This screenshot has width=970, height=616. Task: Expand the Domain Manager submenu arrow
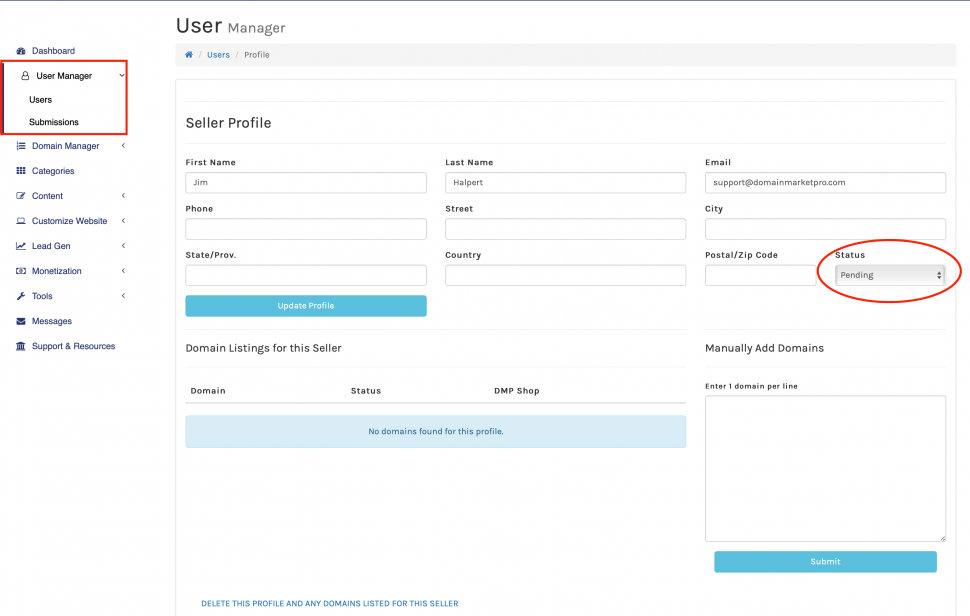coord(123,146)
